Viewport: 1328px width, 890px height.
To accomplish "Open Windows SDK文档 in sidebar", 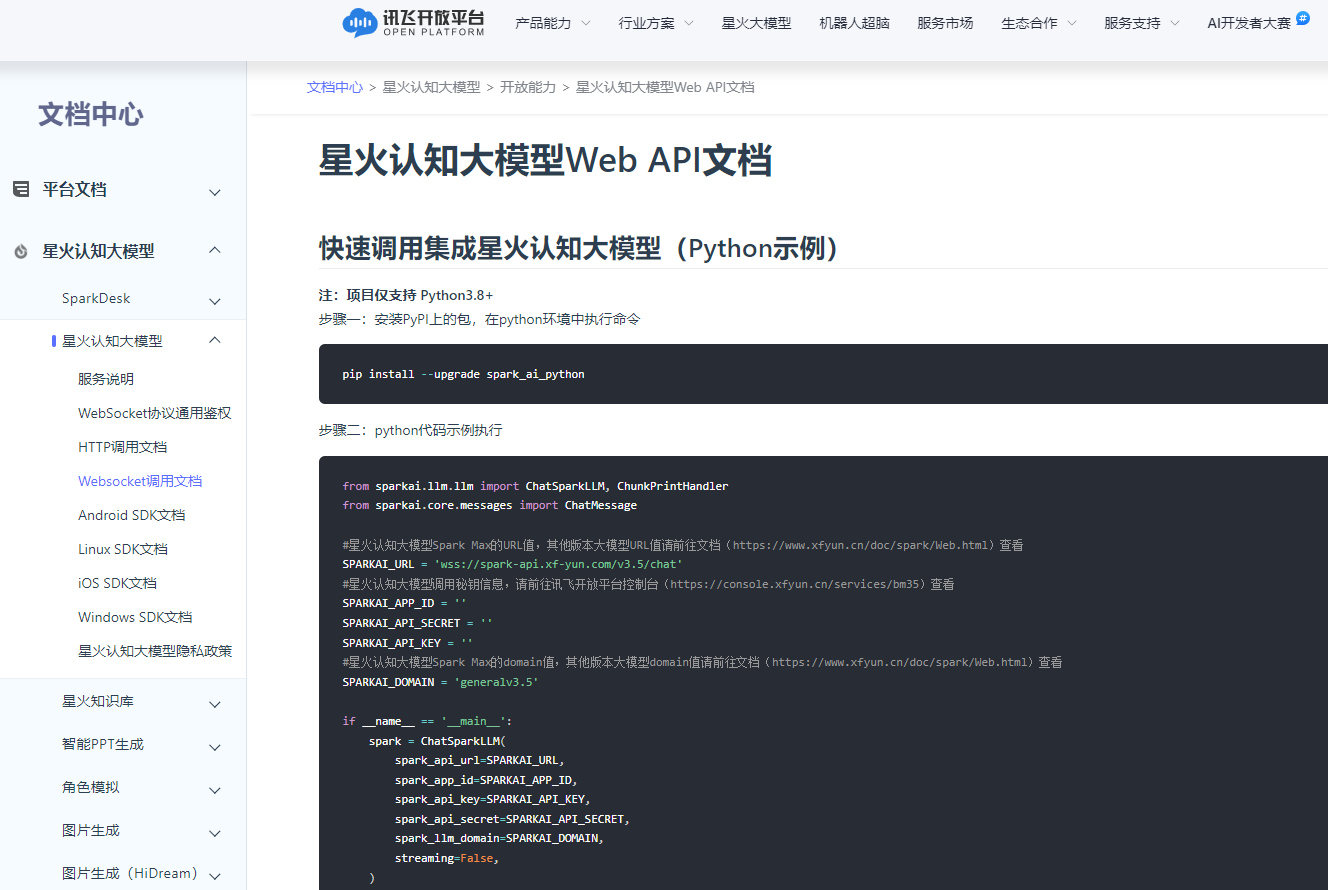I will [x=135, y=617].
